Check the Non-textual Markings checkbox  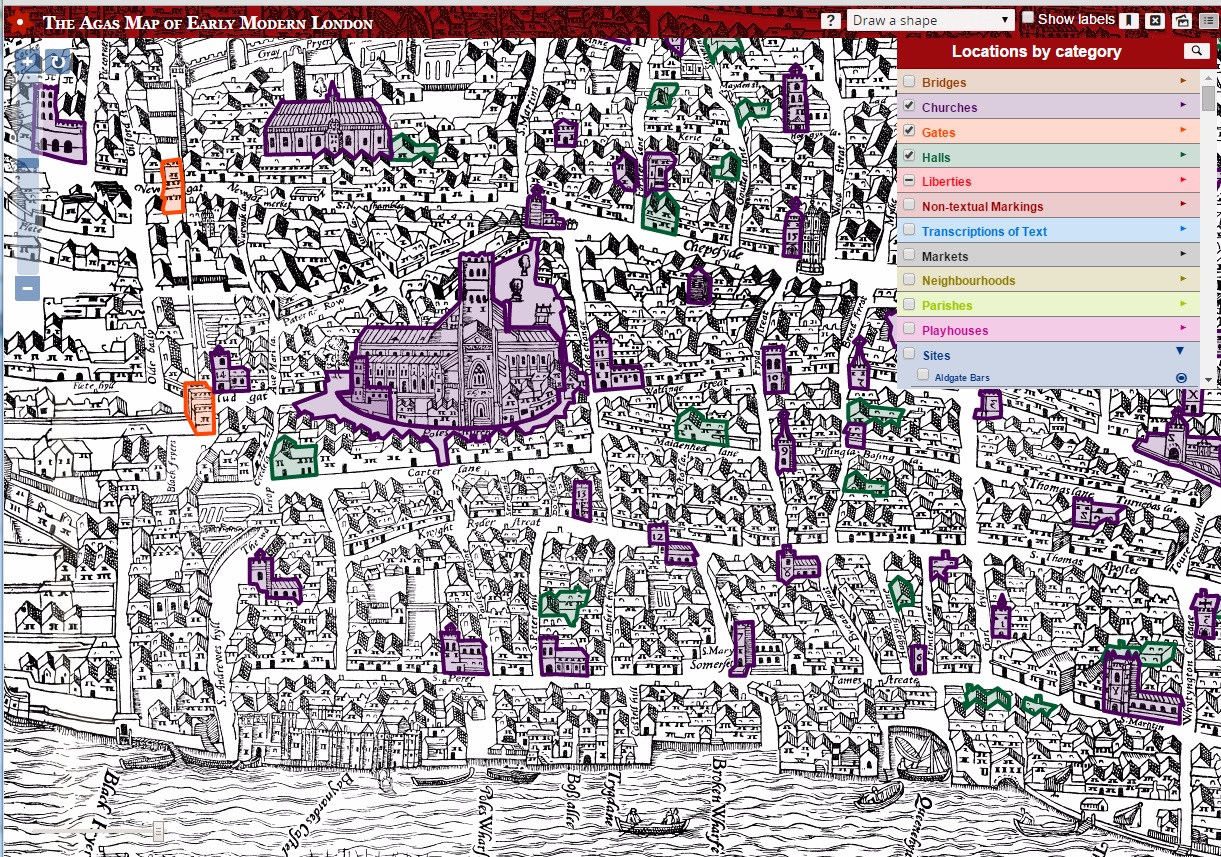909,205
